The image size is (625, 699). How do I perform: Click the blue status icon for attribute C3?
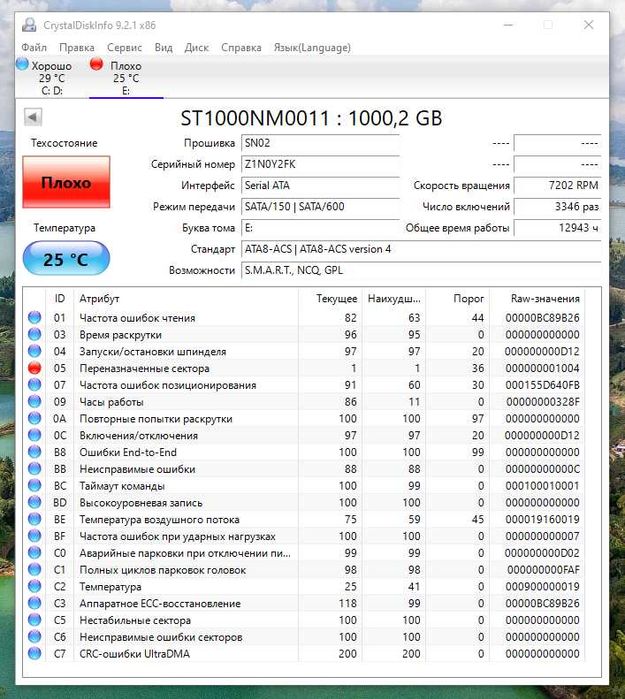(x=34, y=603)
